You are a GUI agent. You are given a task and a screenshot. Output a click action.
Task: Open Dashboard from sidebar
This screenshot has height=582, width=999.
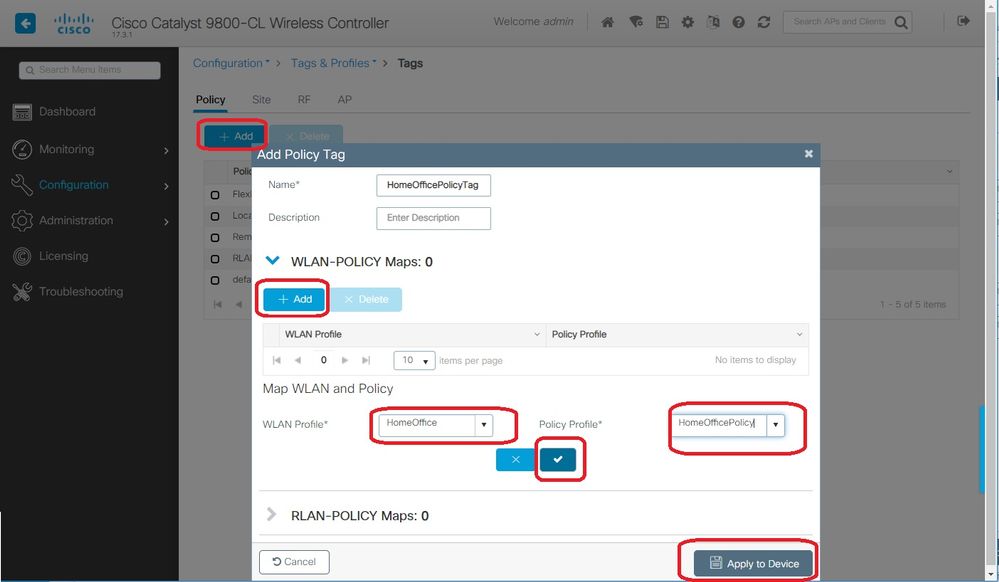67,112
